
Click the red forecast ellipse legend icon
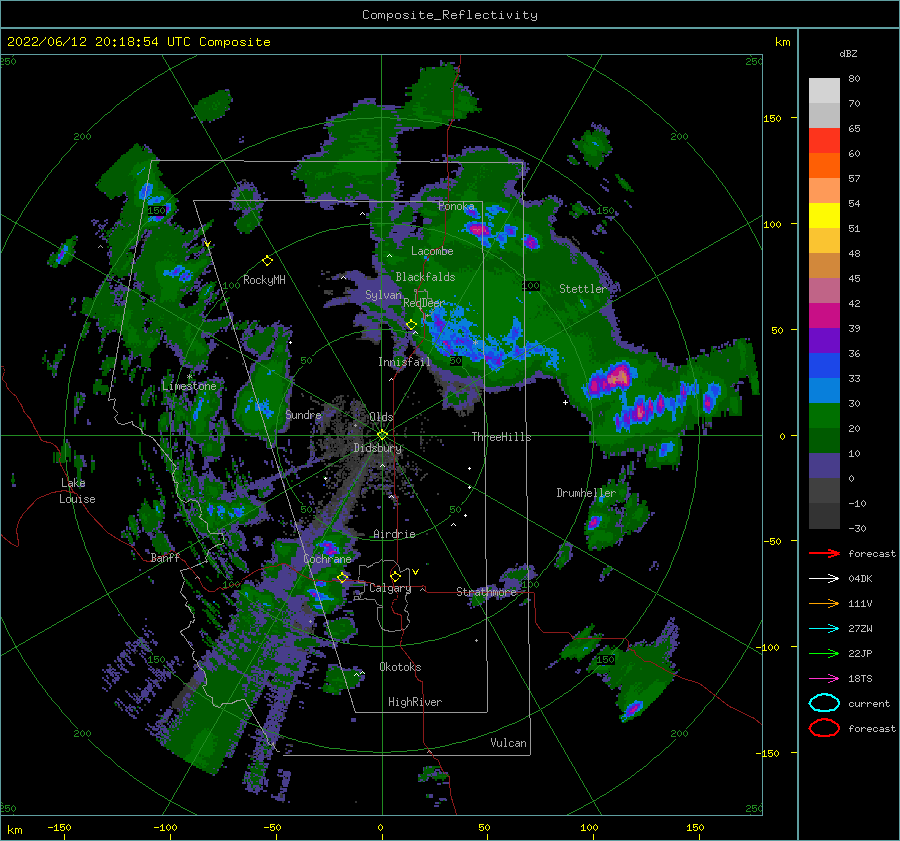point(824,728)
